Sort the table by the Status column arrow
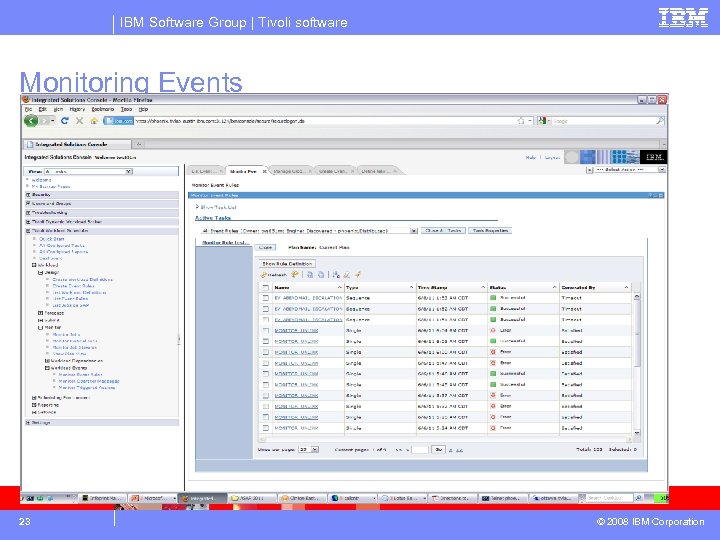This screenshot has width=720, height=540. click(x=554, y=287)
